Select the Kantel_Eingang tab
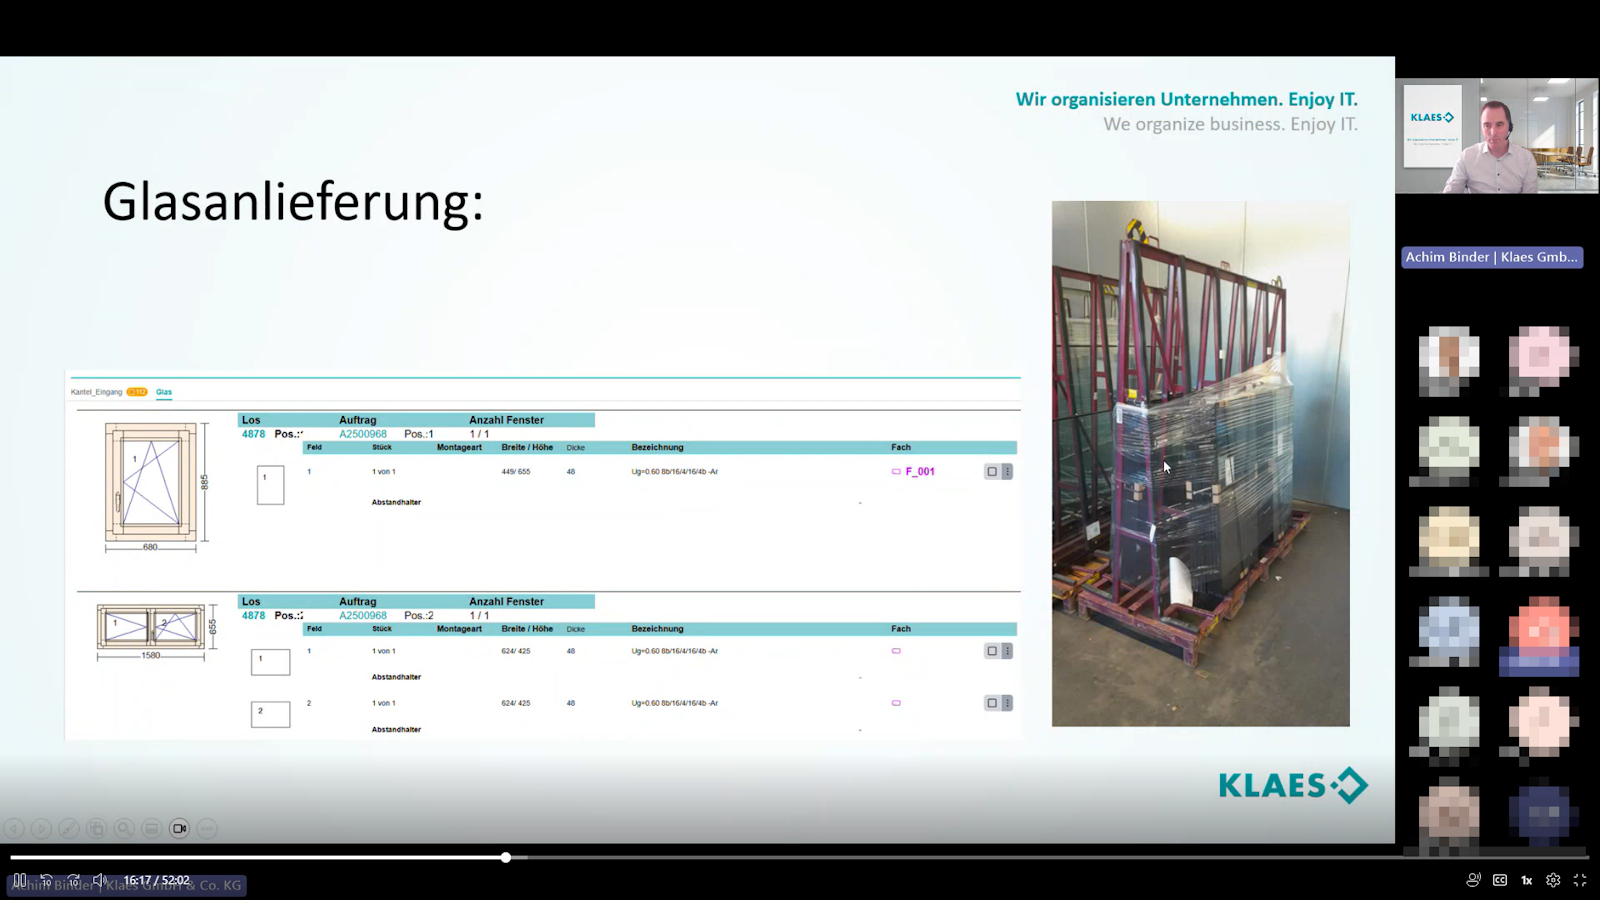The height and width of the screenshot is (900, 1600). (97, 392)
